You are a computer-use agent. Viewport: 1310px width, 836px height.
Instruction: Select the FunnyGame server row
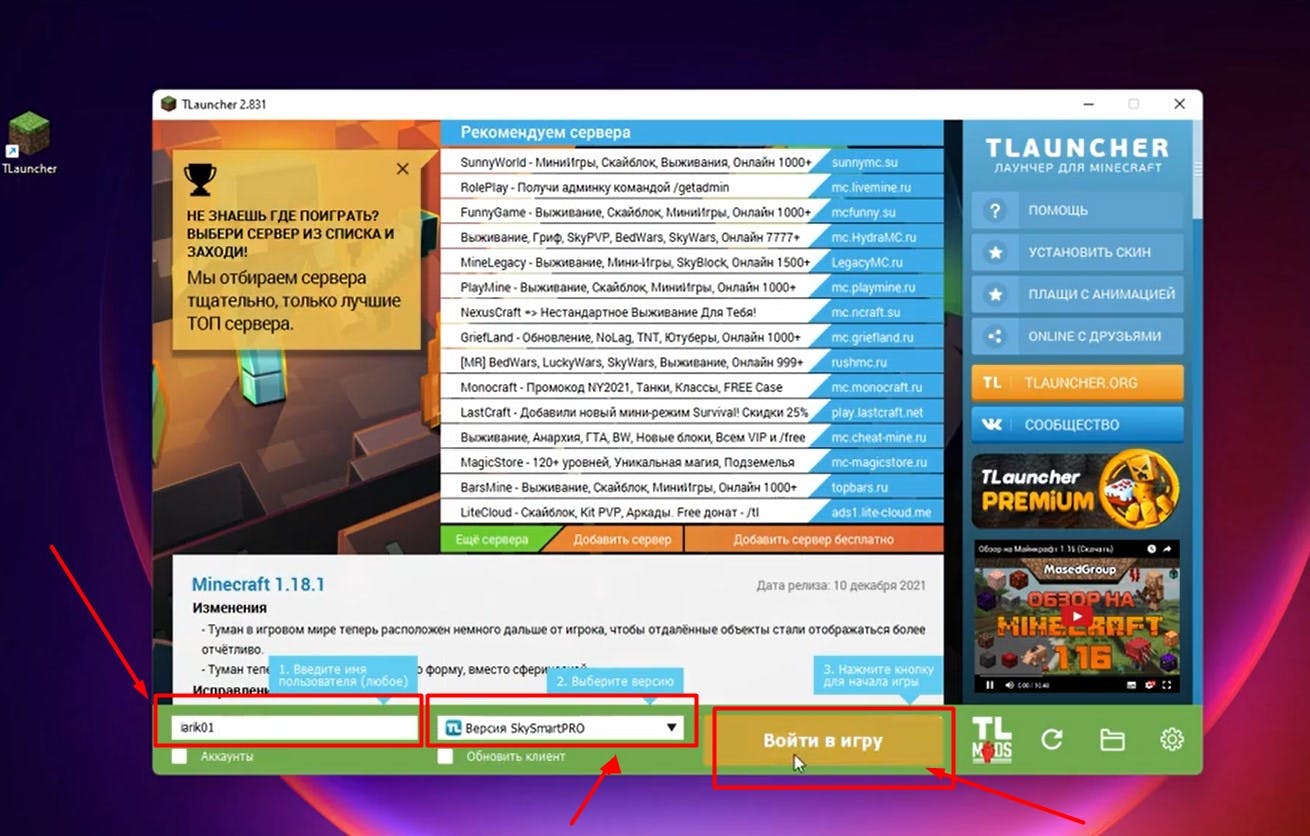click(x=691, y=212)
